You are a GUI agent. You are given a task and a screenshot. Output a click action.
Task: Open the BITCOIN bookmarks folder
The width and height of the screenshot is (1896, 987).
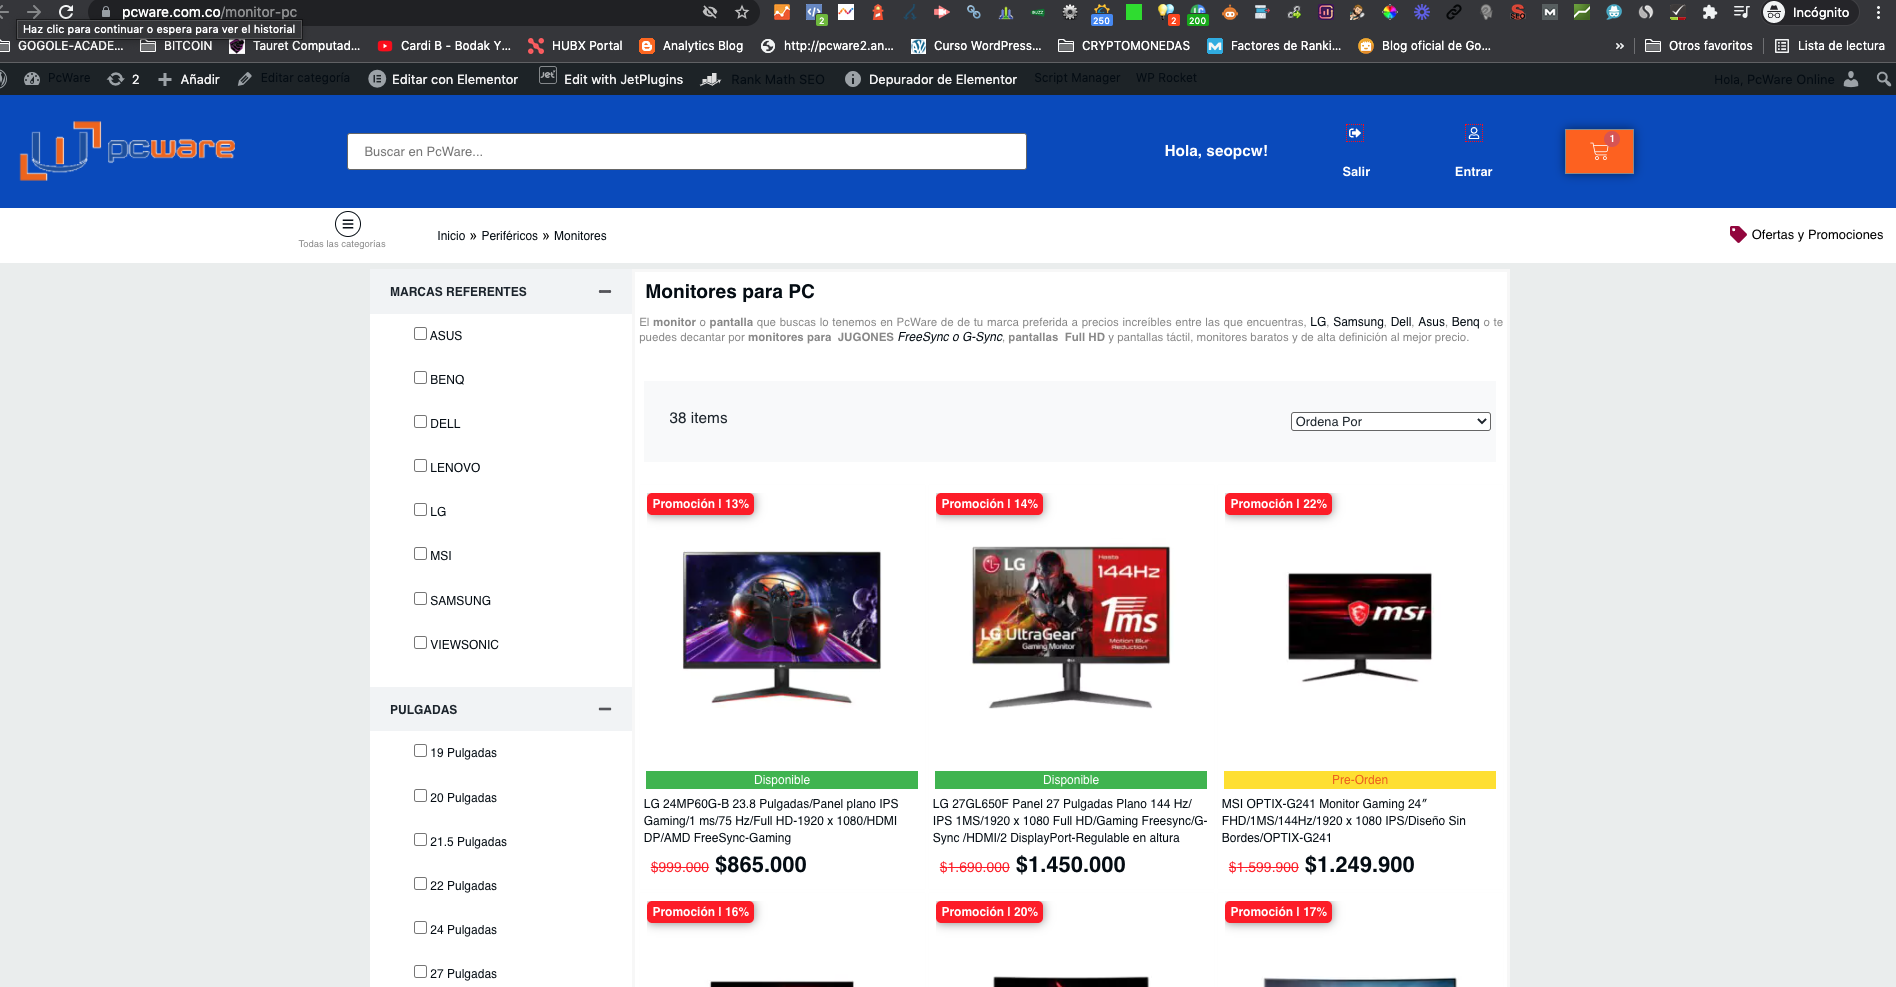pyautogui.click(x=176, y=46)
